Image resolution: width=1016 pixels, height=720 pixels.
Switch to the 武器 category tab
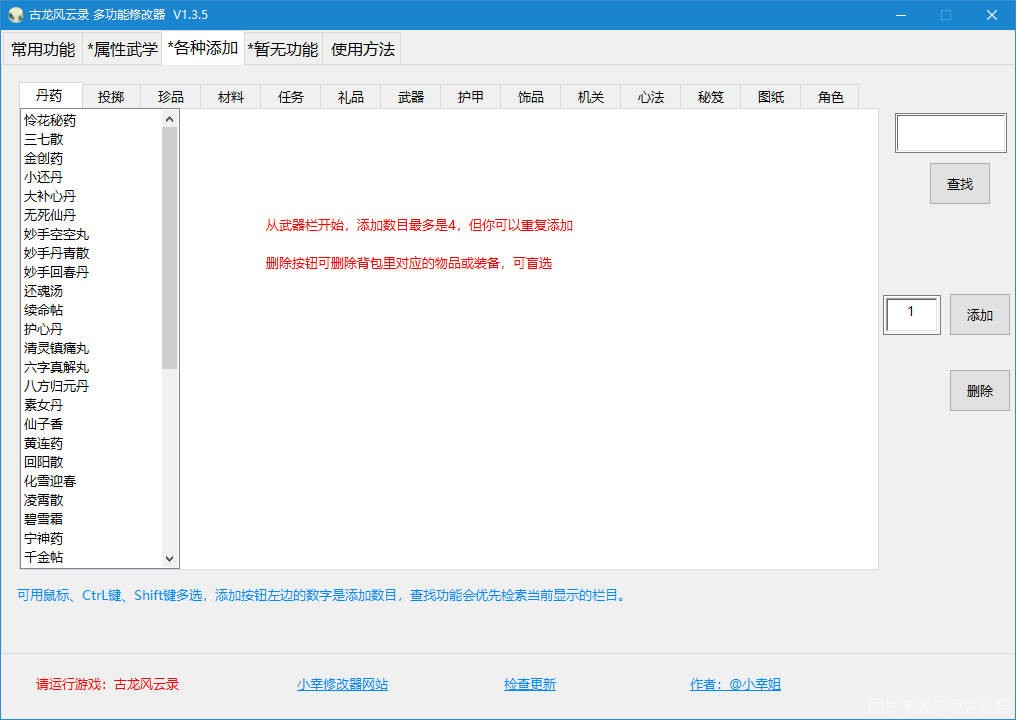410,96
